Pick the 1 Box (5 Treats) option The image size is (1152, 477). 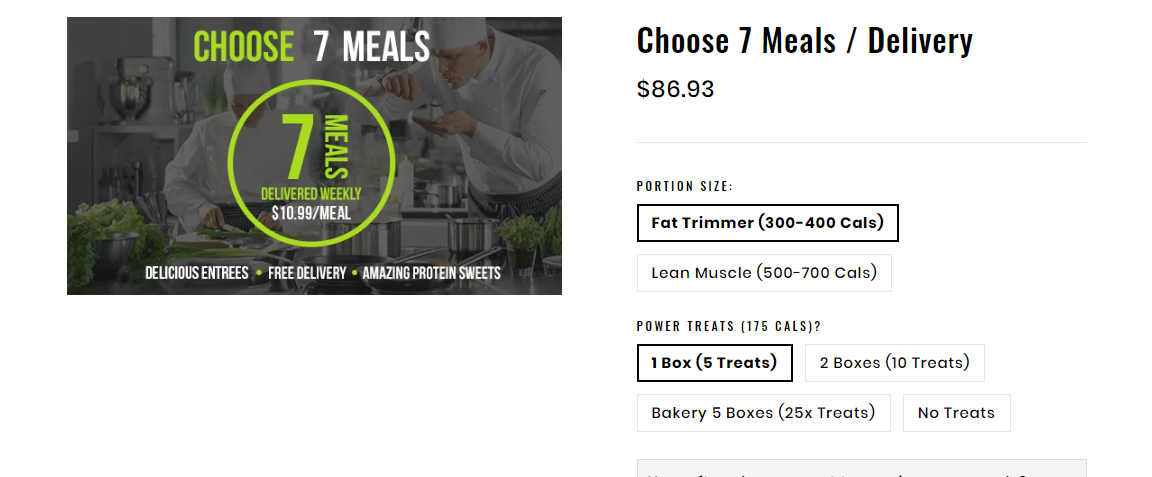(714, 363)
